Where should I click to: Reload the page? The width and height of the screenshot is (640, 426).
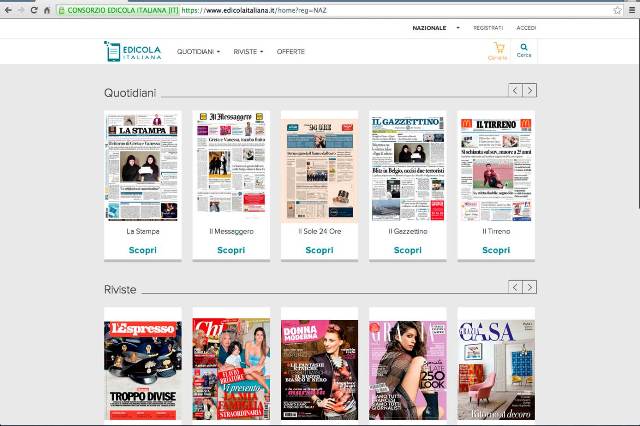click(34, 9)
